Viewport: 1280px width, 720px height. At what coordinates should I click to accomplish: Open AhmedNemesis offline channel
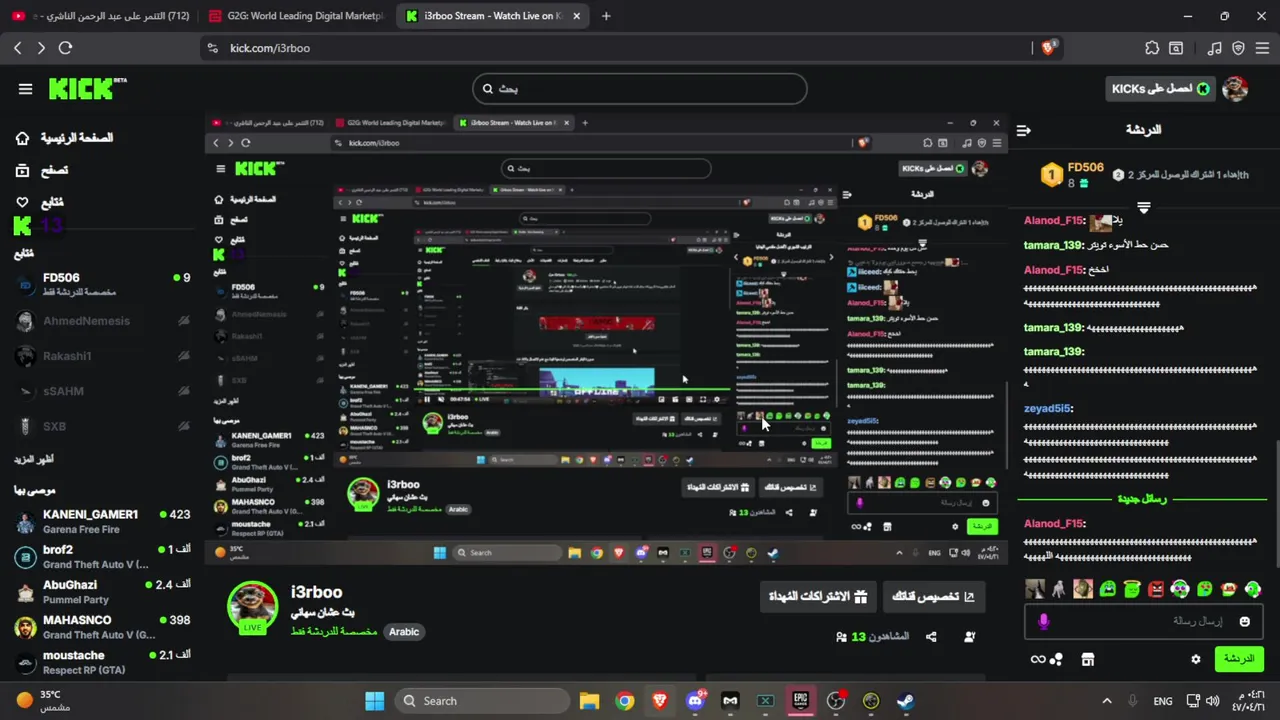(102, 321)
